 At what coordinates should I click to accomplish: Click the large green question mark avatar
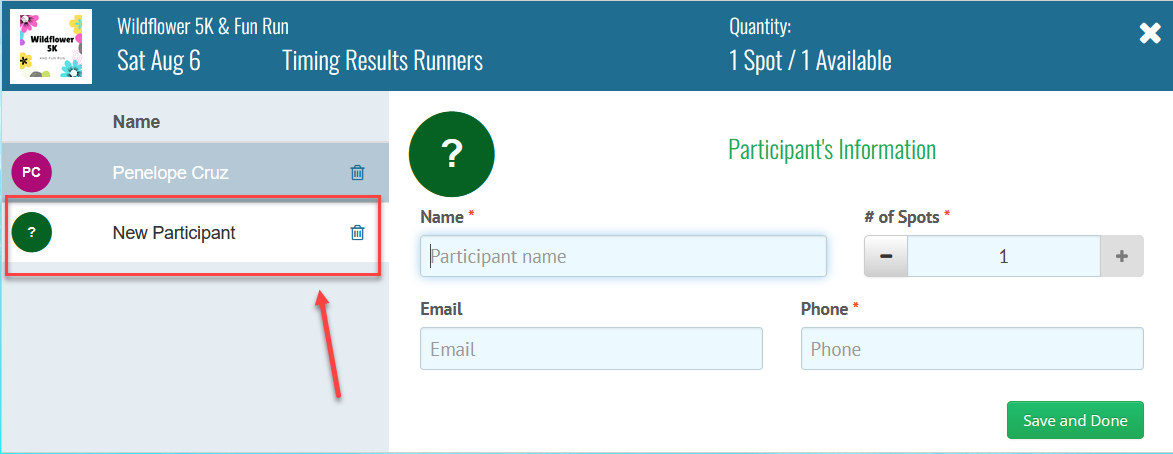[452, 154]
